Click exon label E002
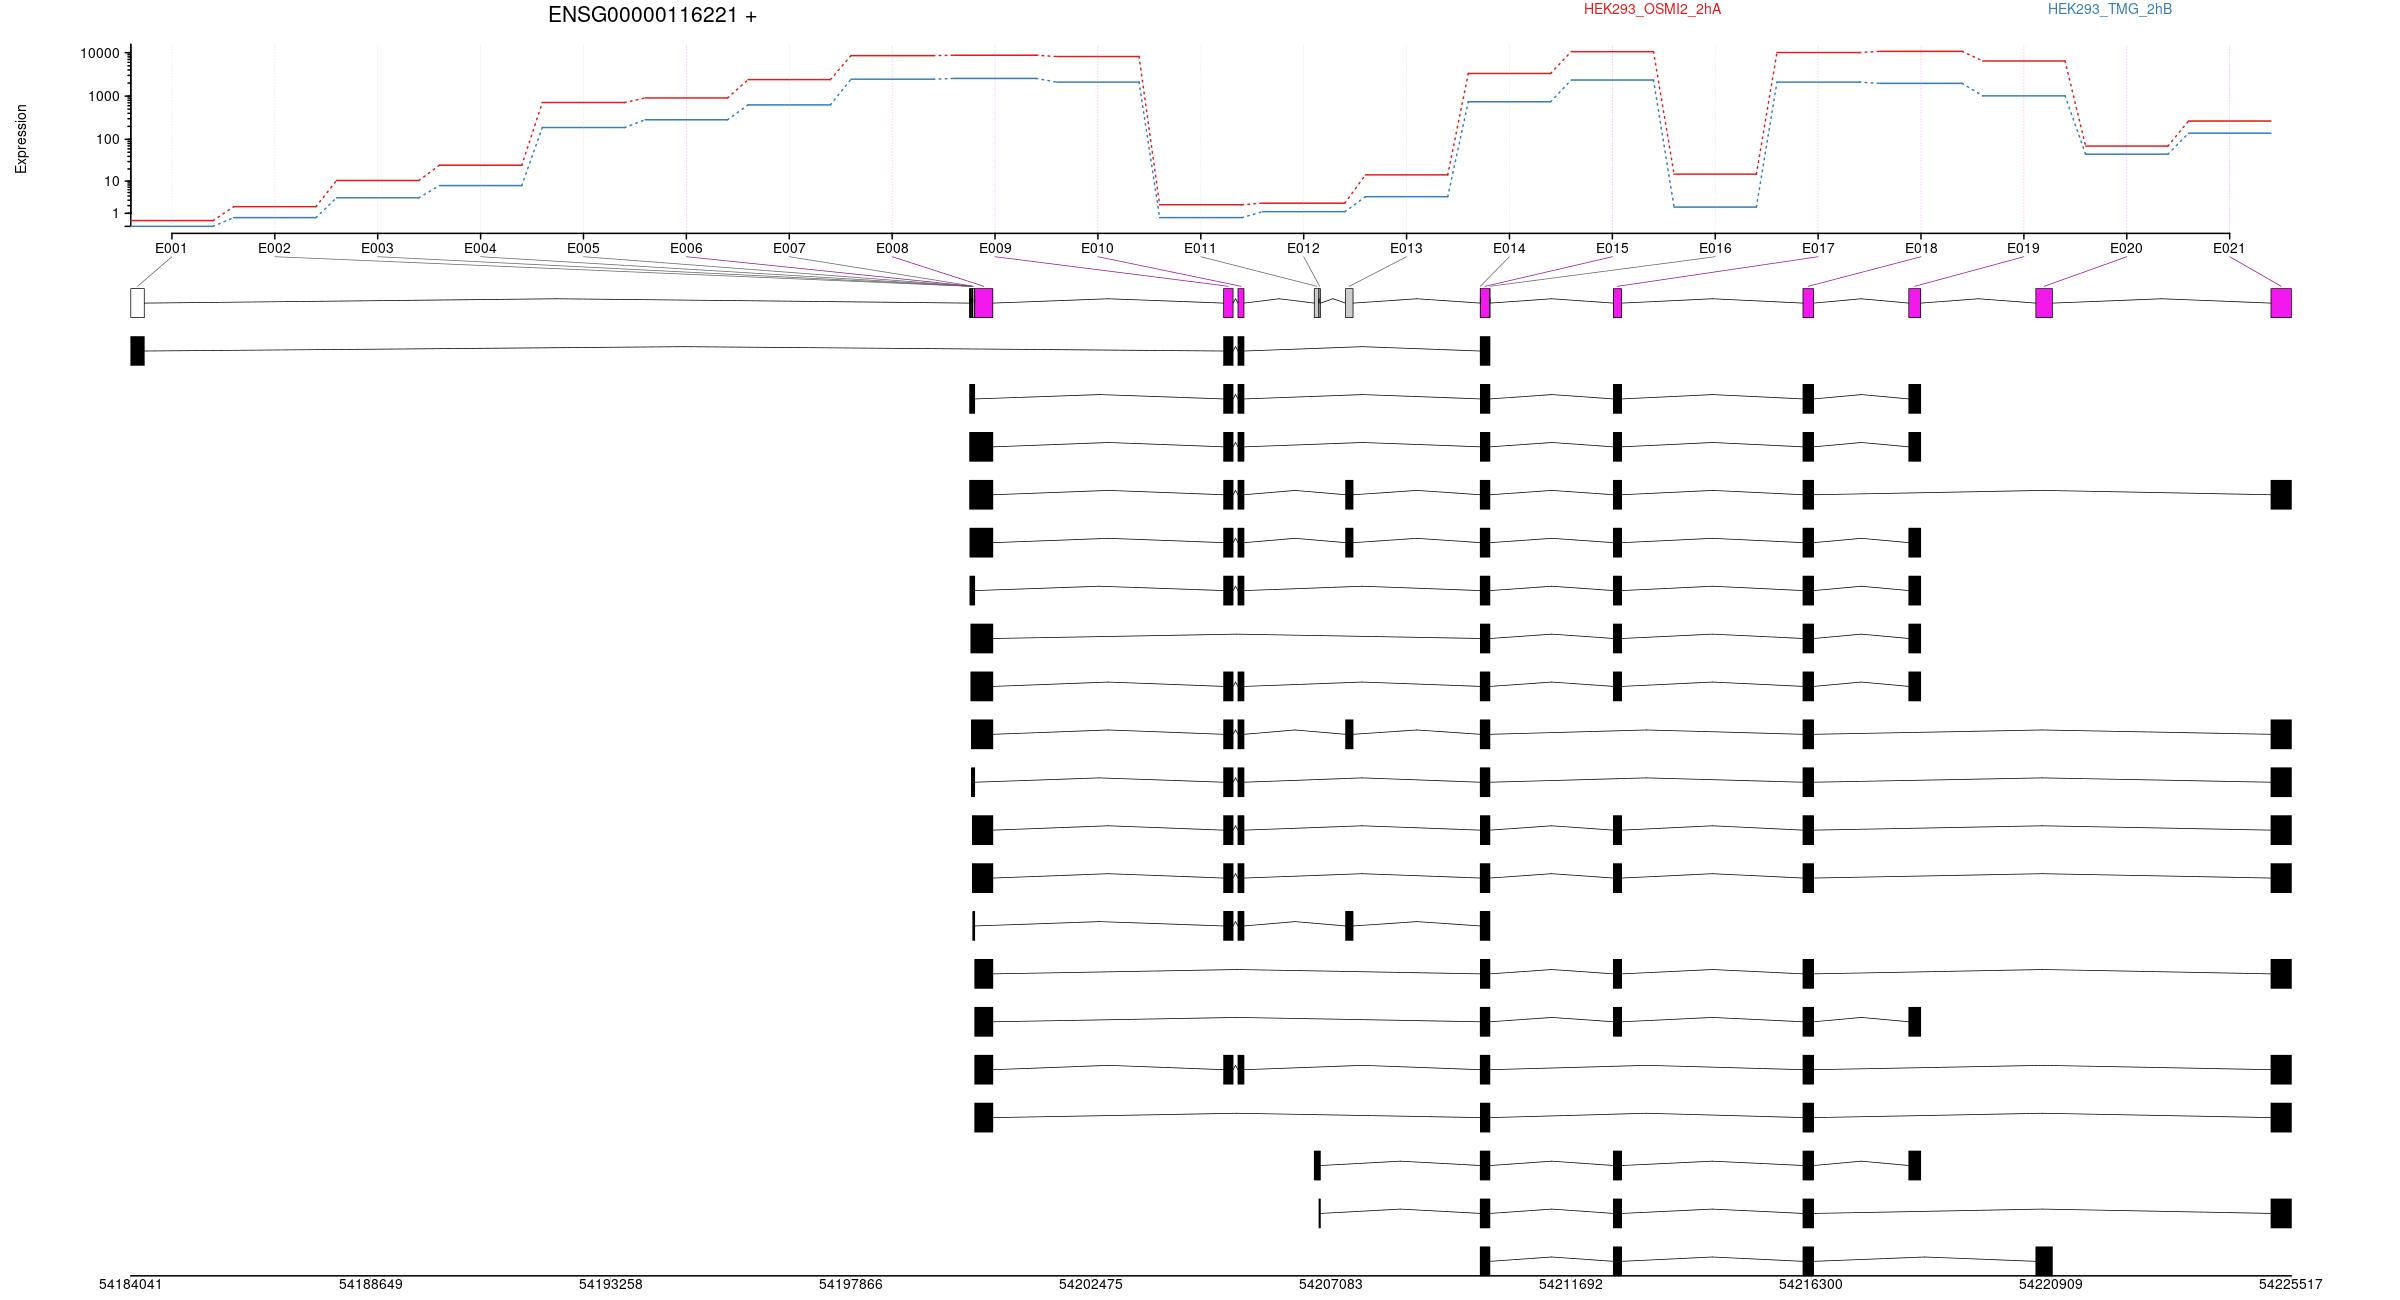The image size is (2400, 1300). tap(274, 248)
